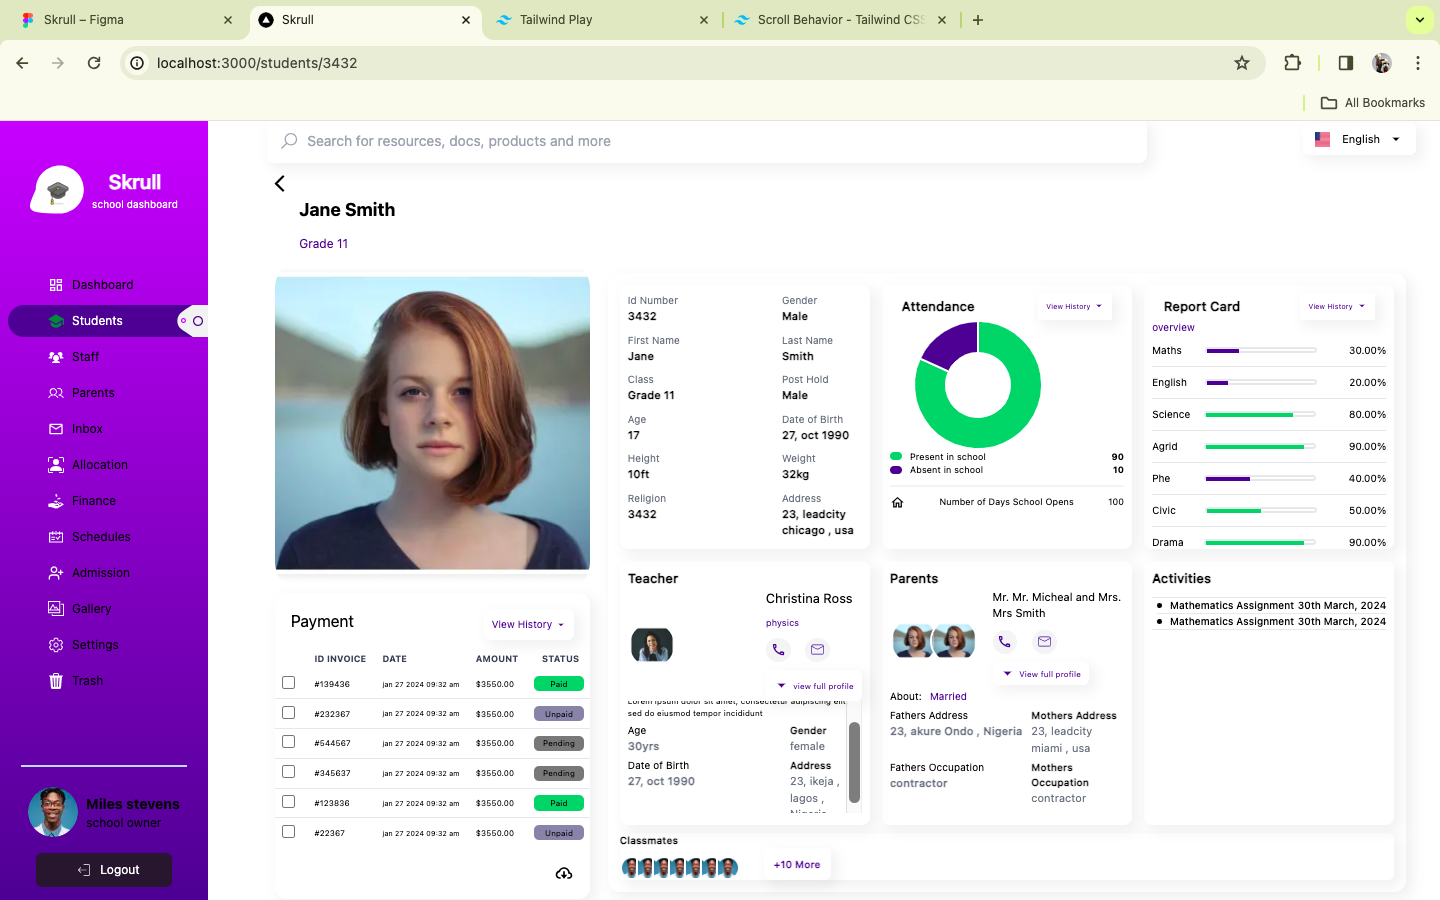Click the Finance sidebar icon
This screenshot has width=1440, height=900.
tap(56, 501)
